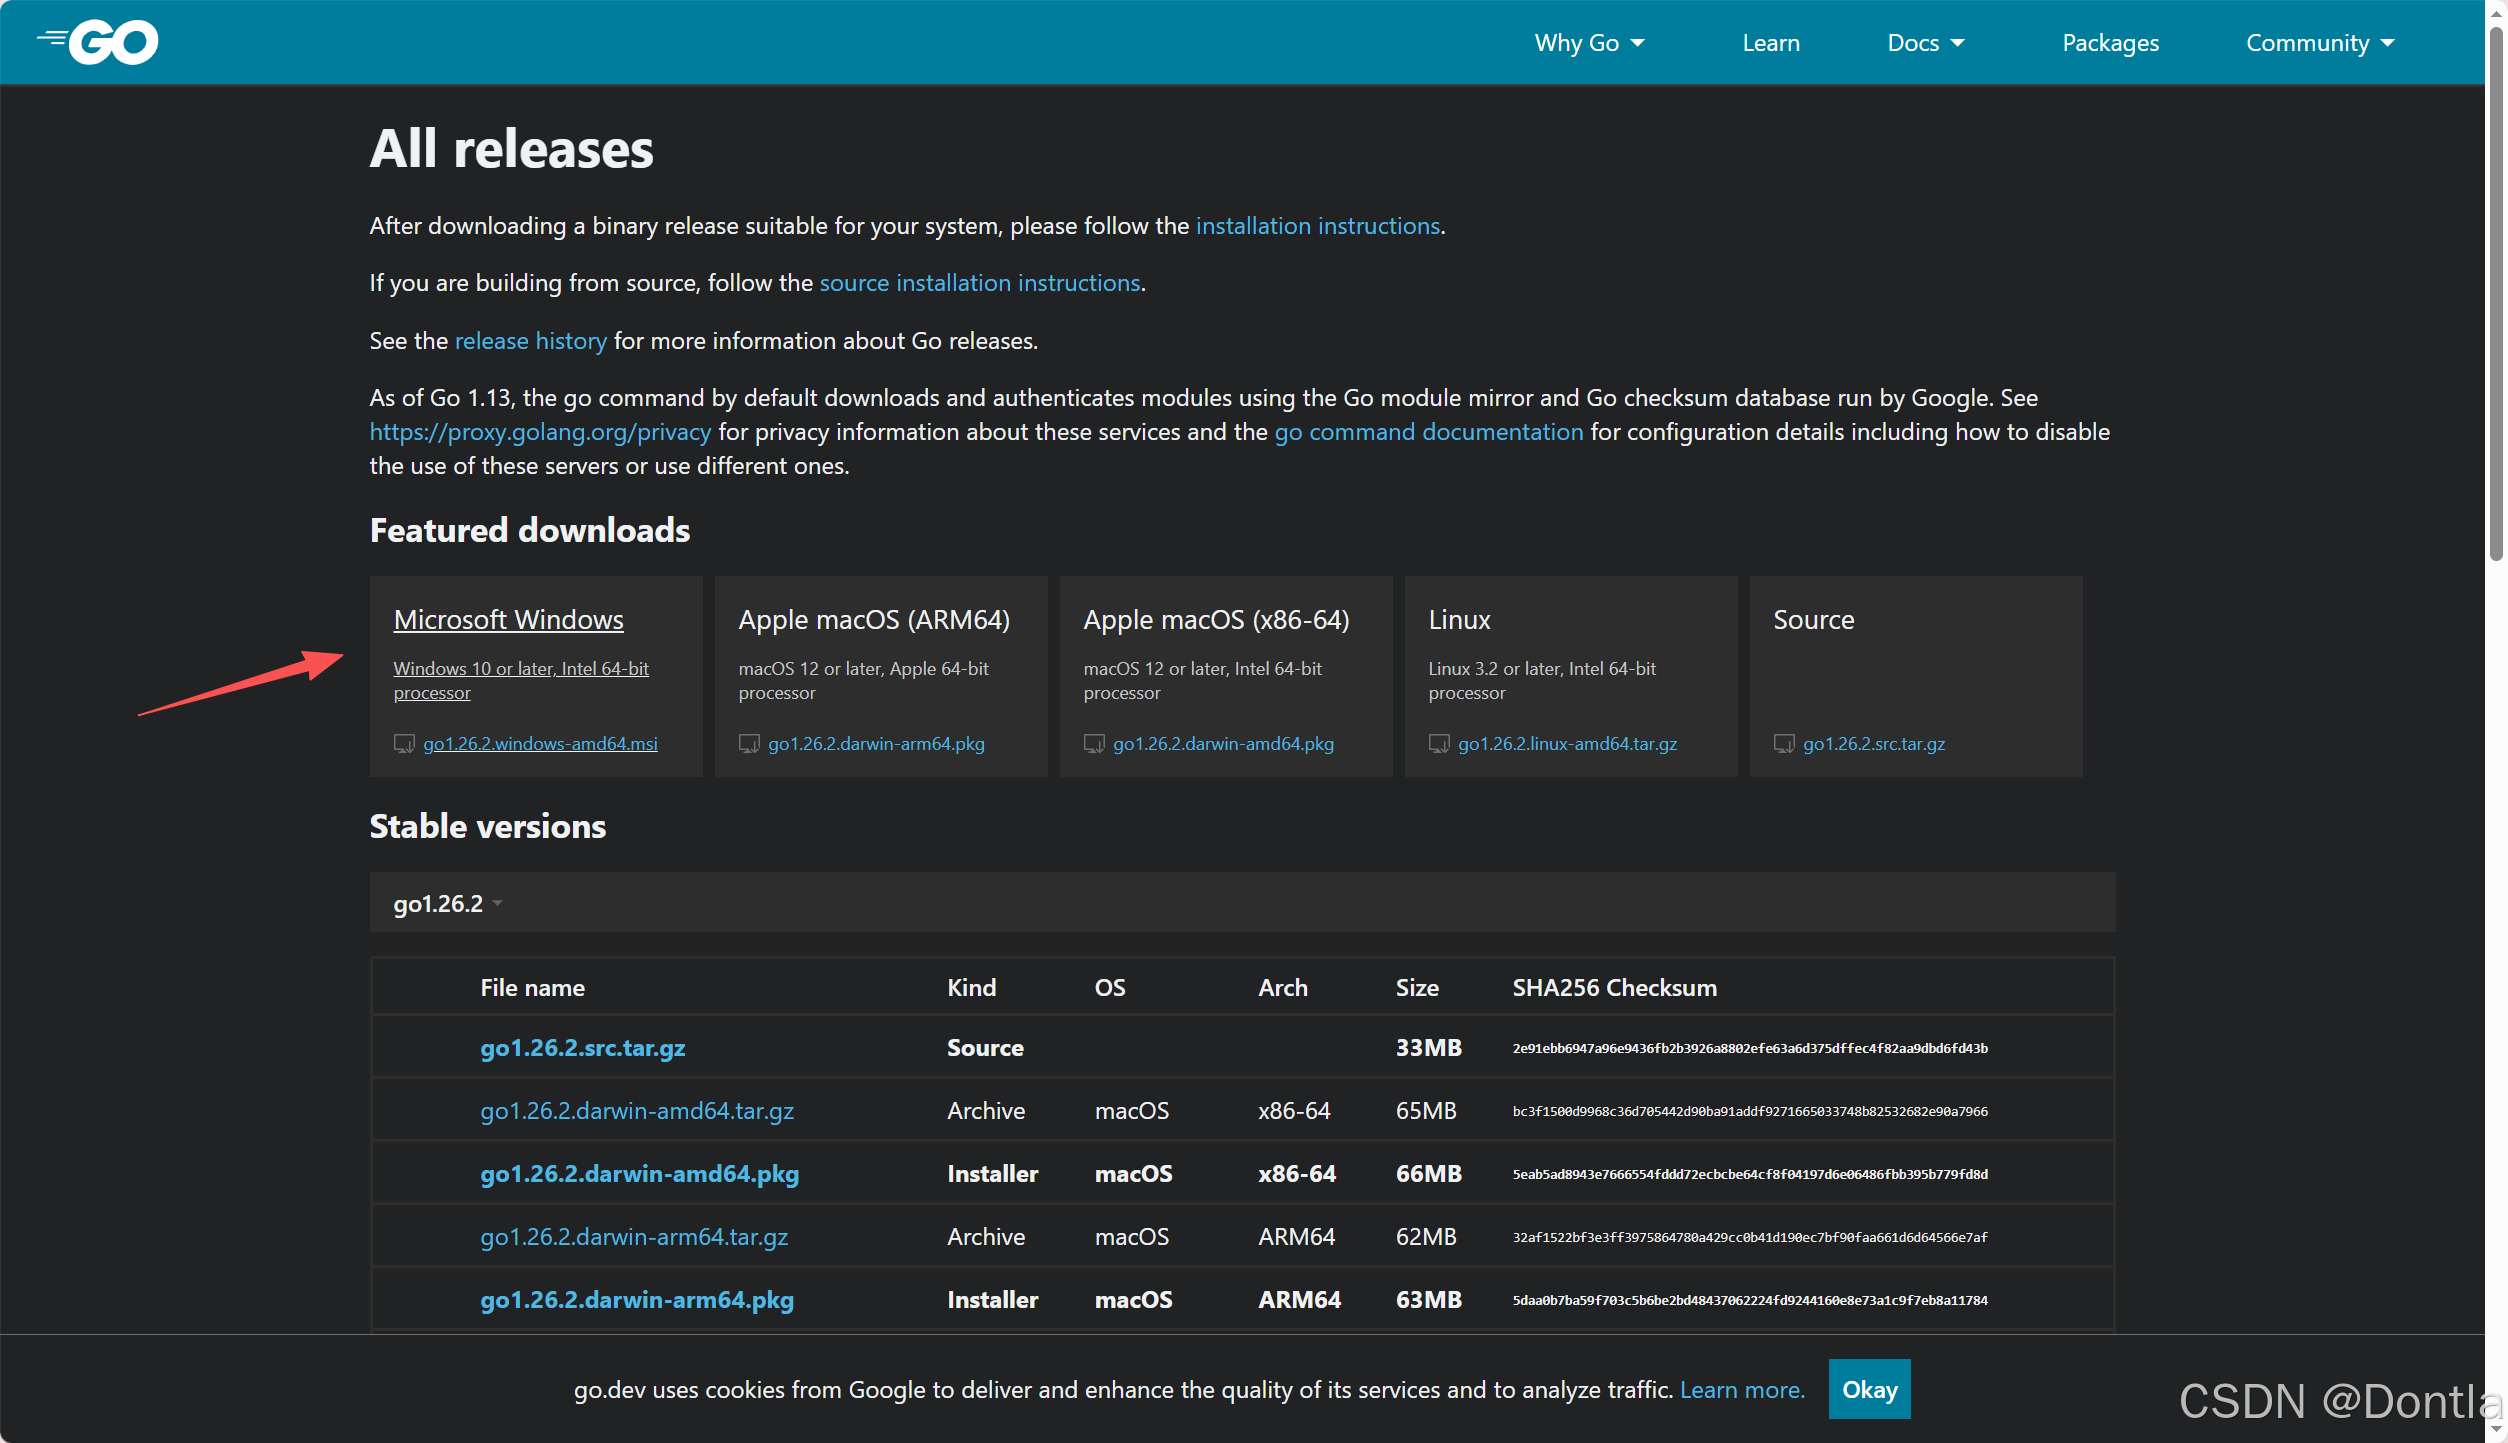Open the installation instructions link
The image size is (2508, 1443).
[x=1317, y=226]
